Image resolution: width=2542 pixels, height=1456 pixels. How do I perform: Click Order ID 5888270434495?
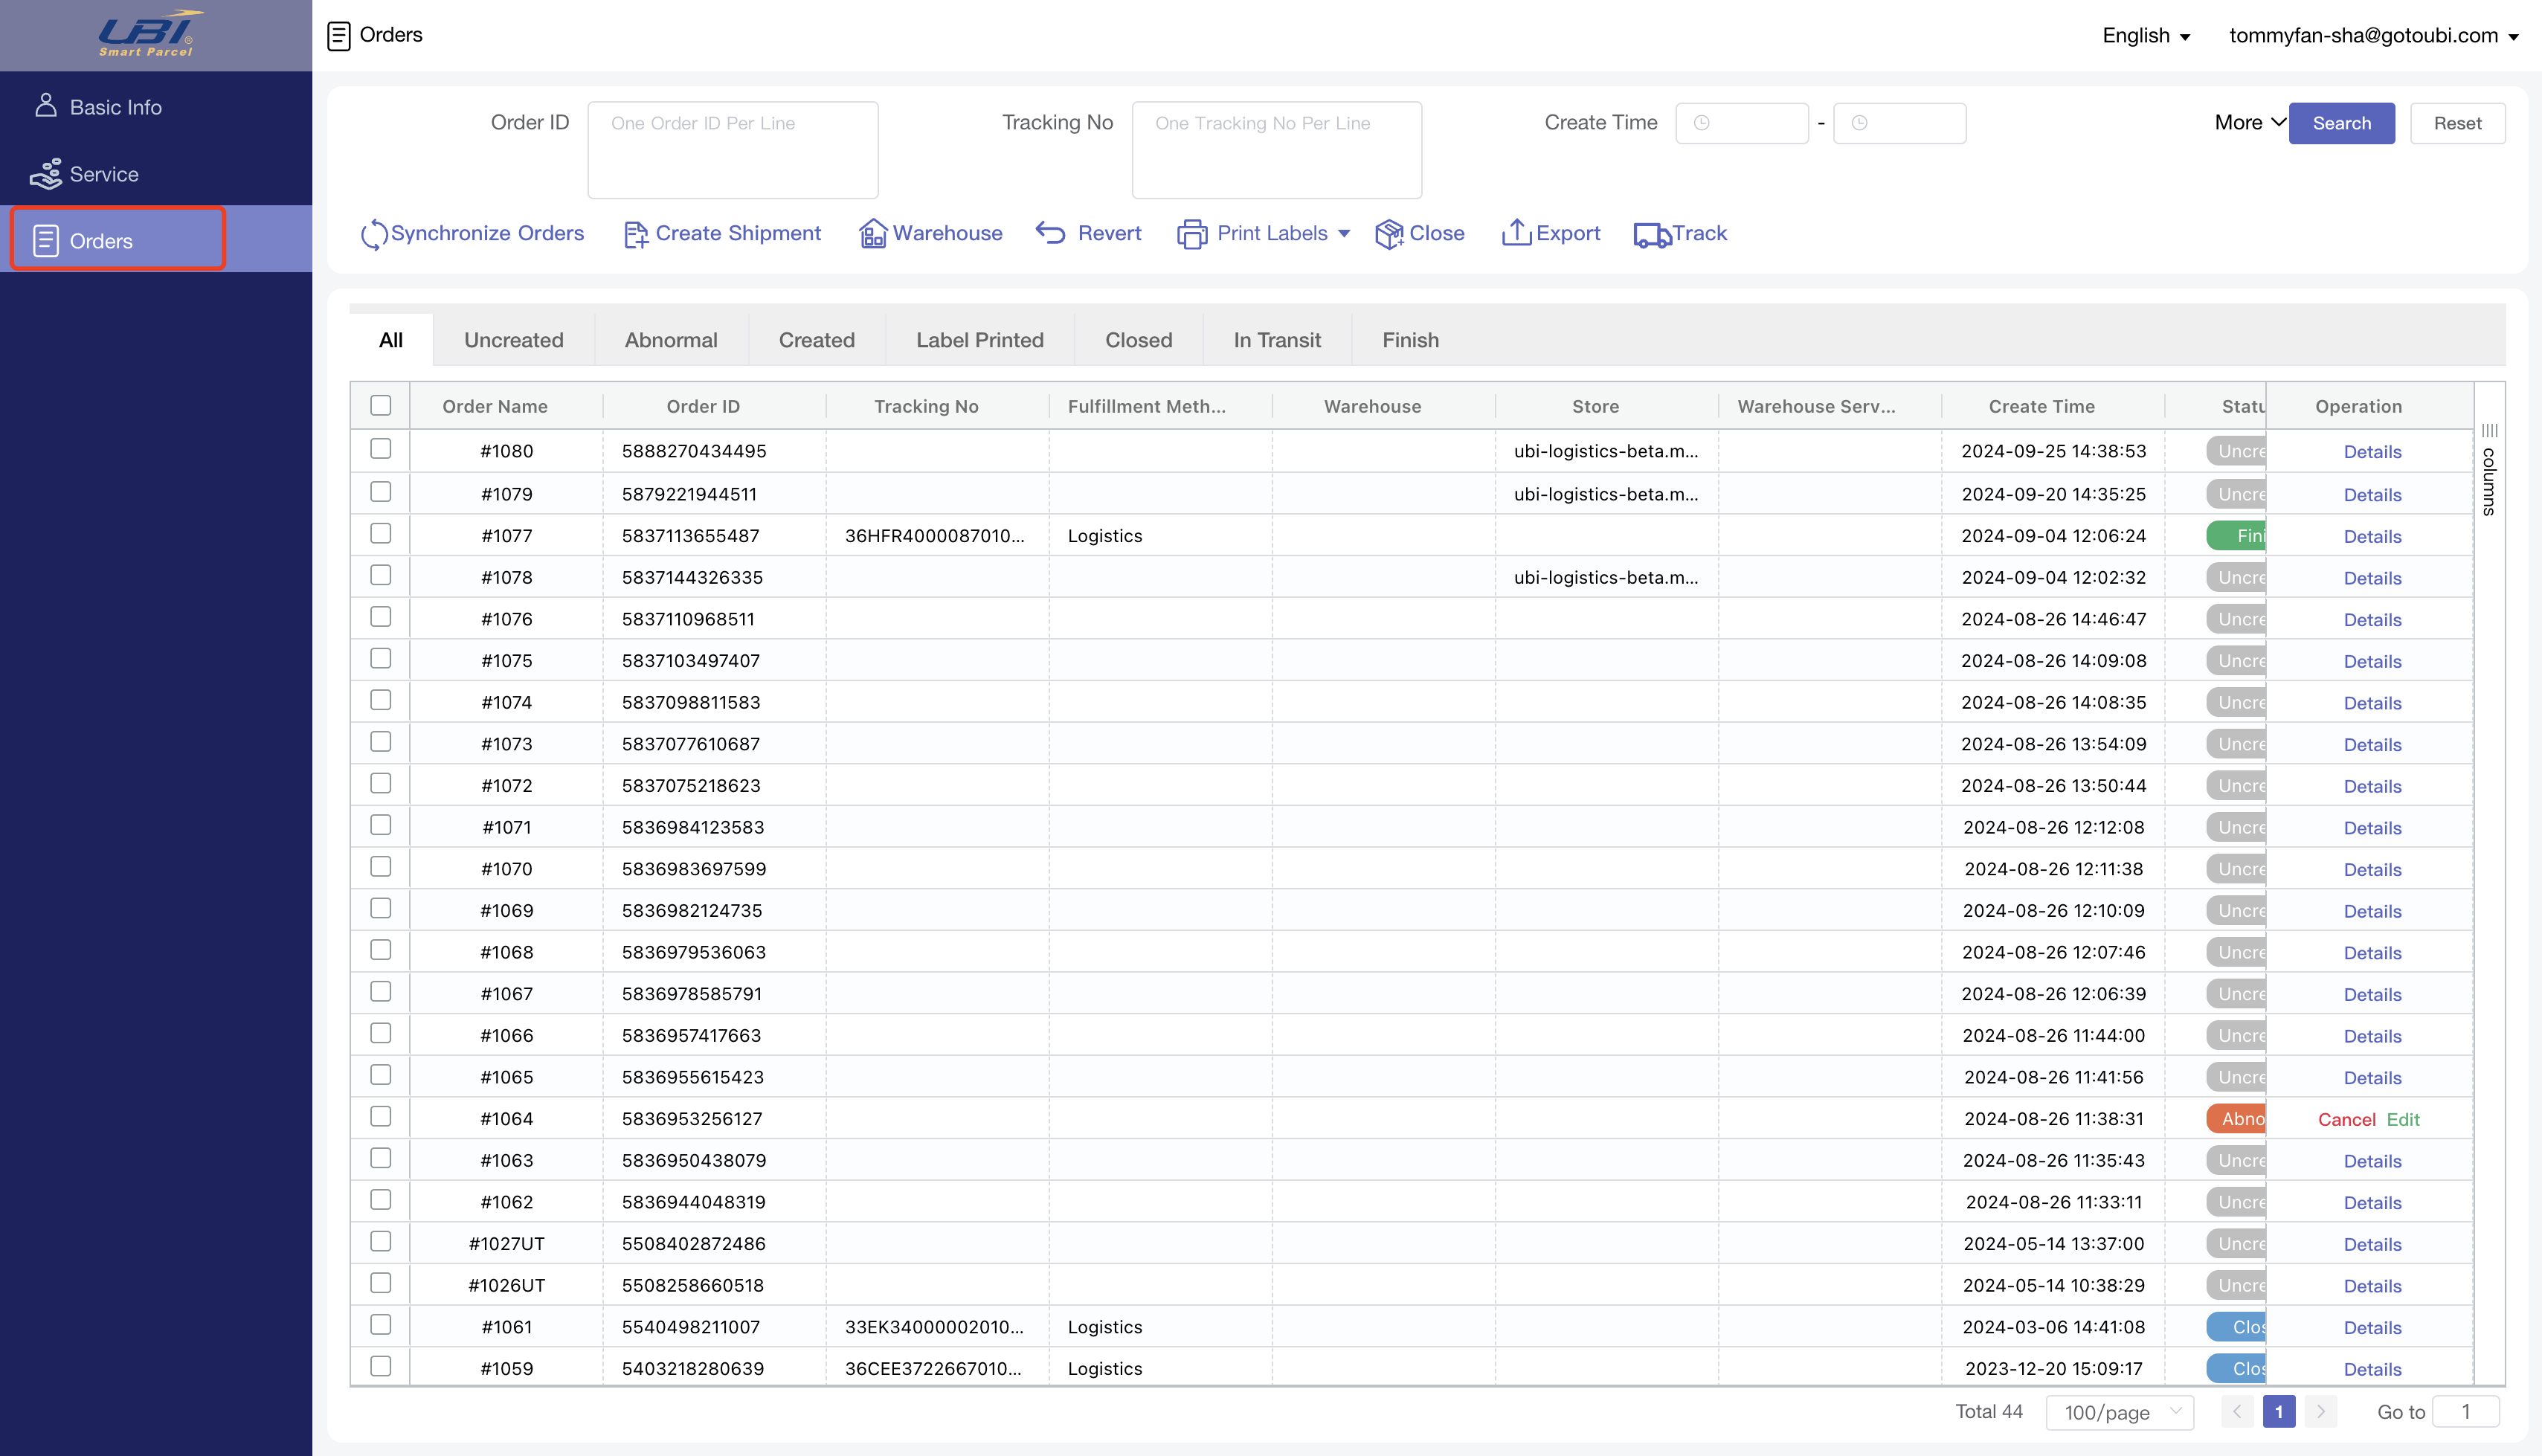pos(694,451)
